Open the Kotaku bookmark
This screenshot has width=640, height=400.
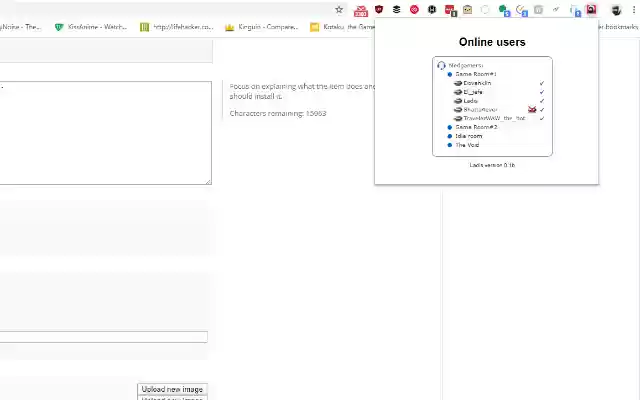pos(342,27)
